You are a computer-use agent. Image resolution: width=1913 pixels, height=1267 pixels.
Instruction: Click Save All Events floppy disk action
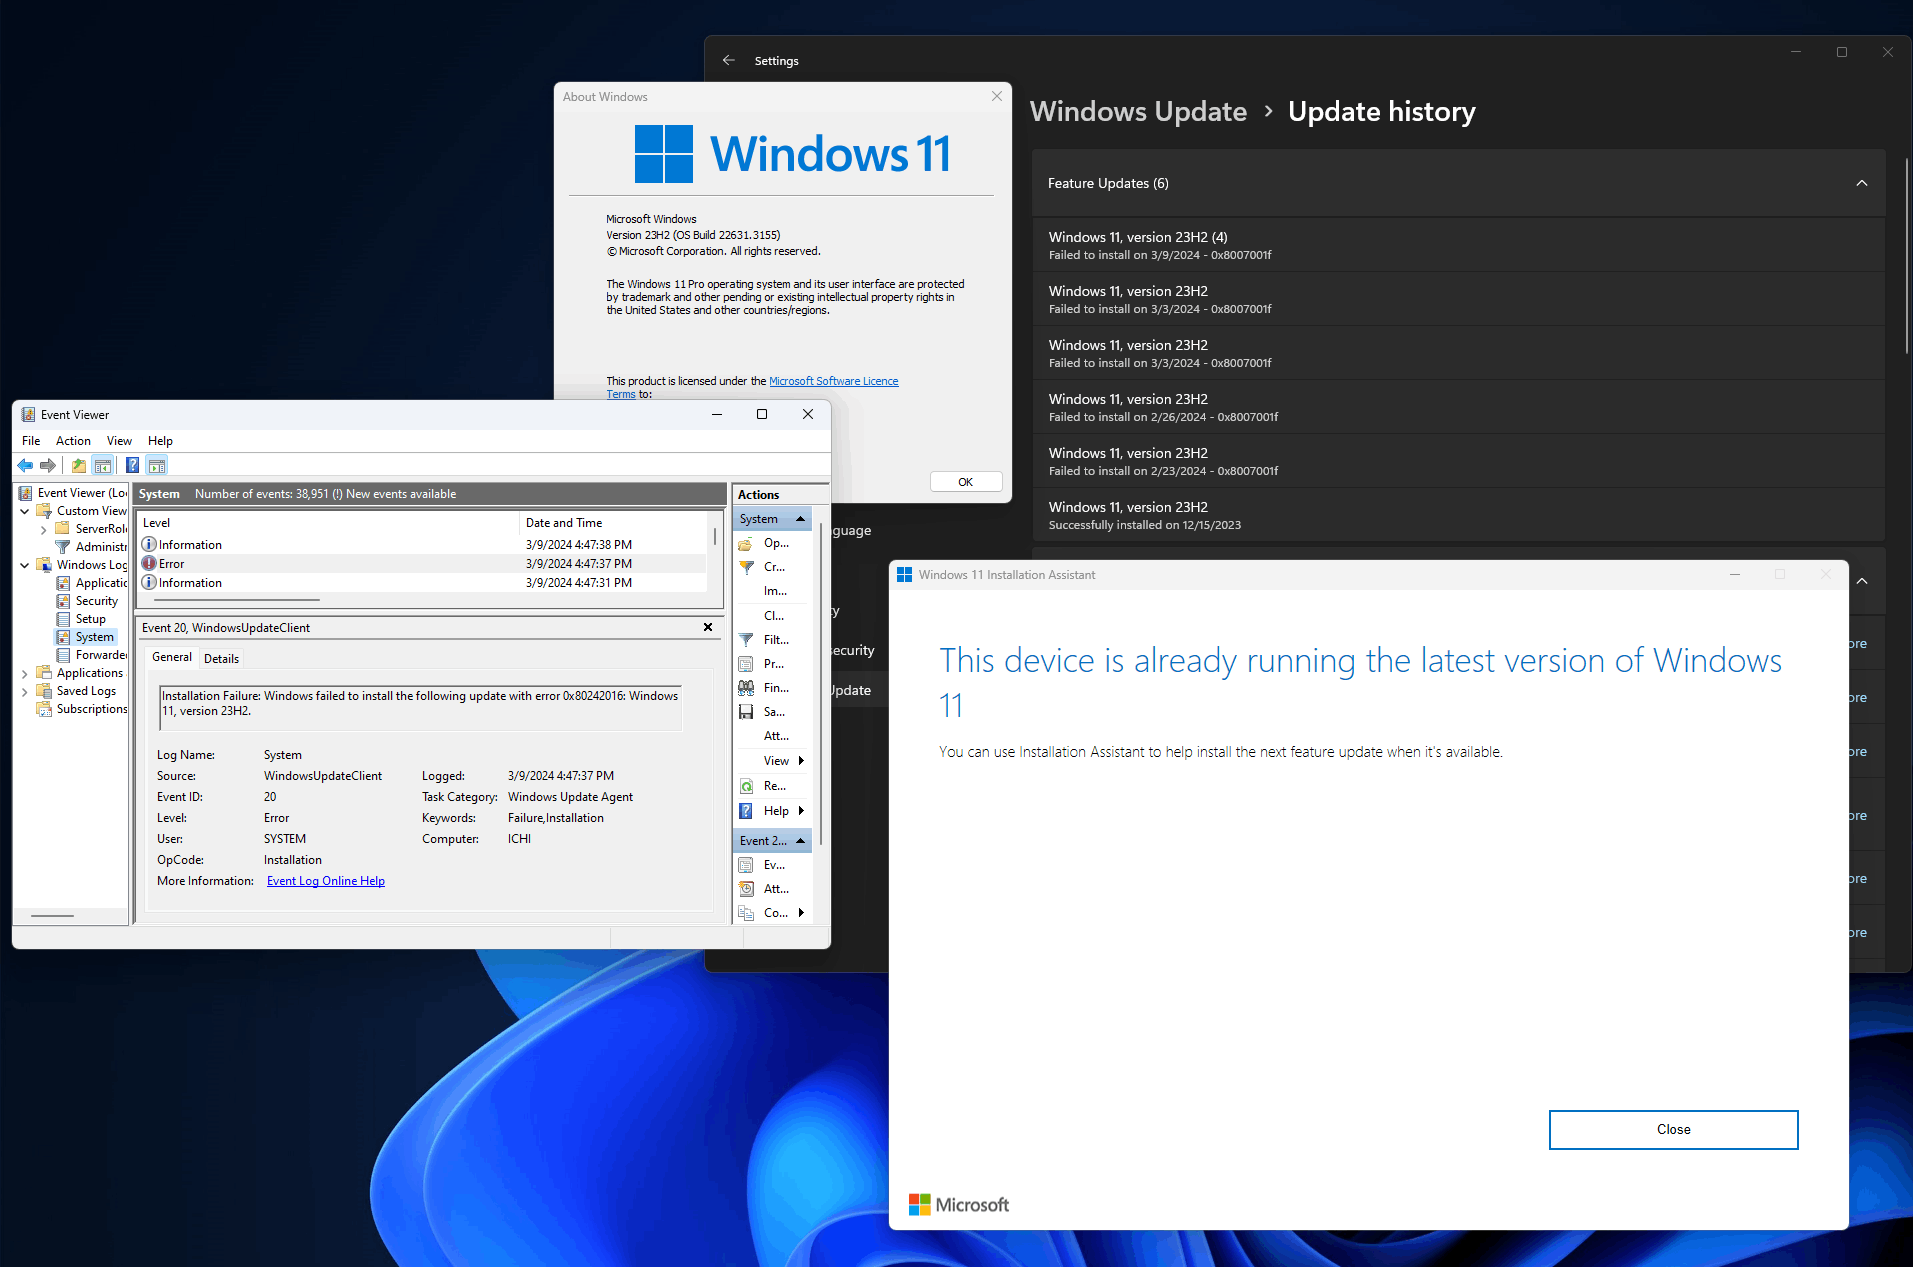coord(774,712)
